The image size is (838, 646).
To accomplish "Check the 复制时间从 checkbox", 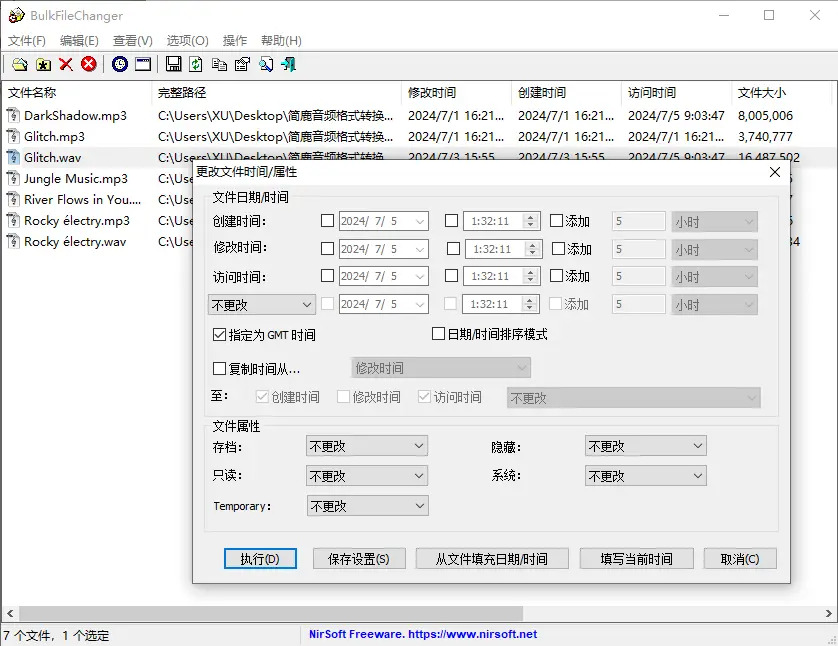I will coord(222,368).
